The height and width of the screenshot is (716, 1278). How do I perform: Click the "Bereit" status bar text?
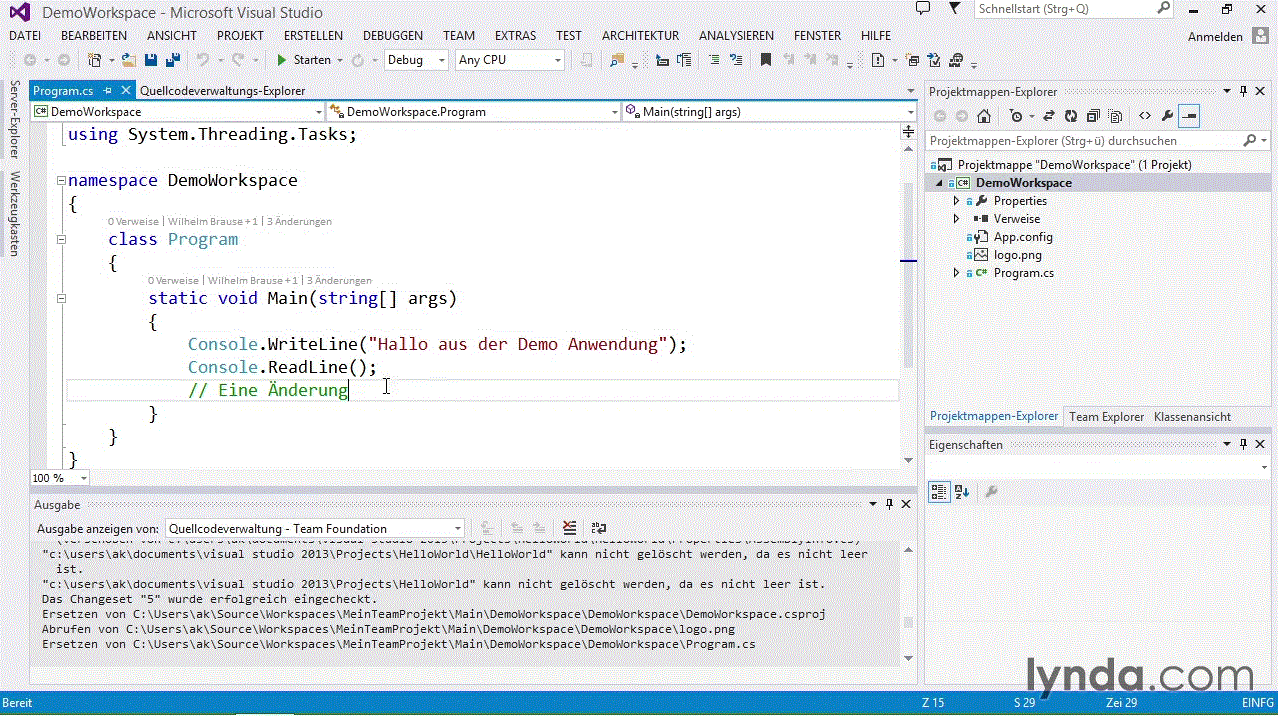click(x=18, y=703)
